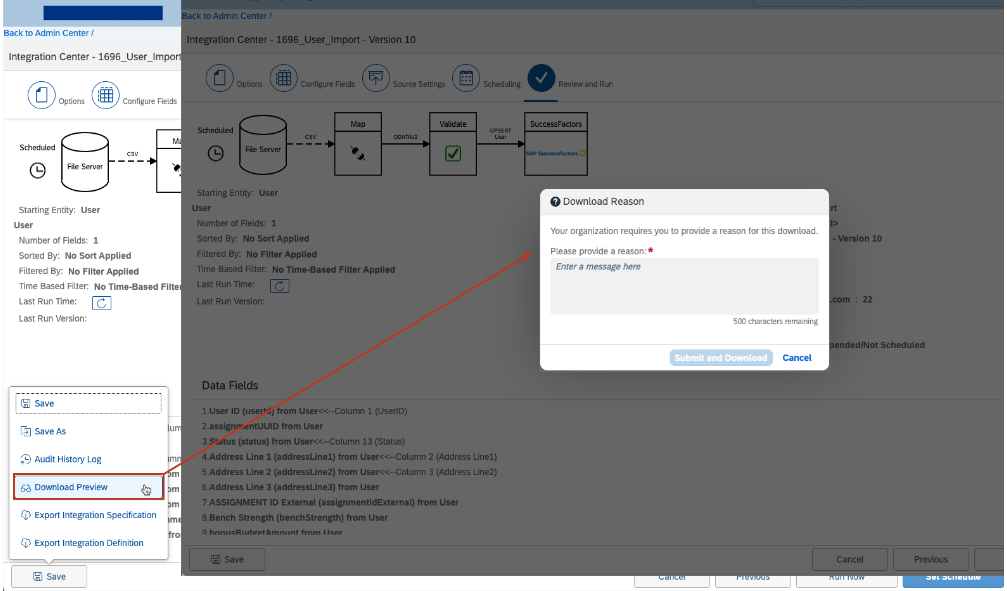Click reason message text area
1007x591 pixels.
coord(684,286)
